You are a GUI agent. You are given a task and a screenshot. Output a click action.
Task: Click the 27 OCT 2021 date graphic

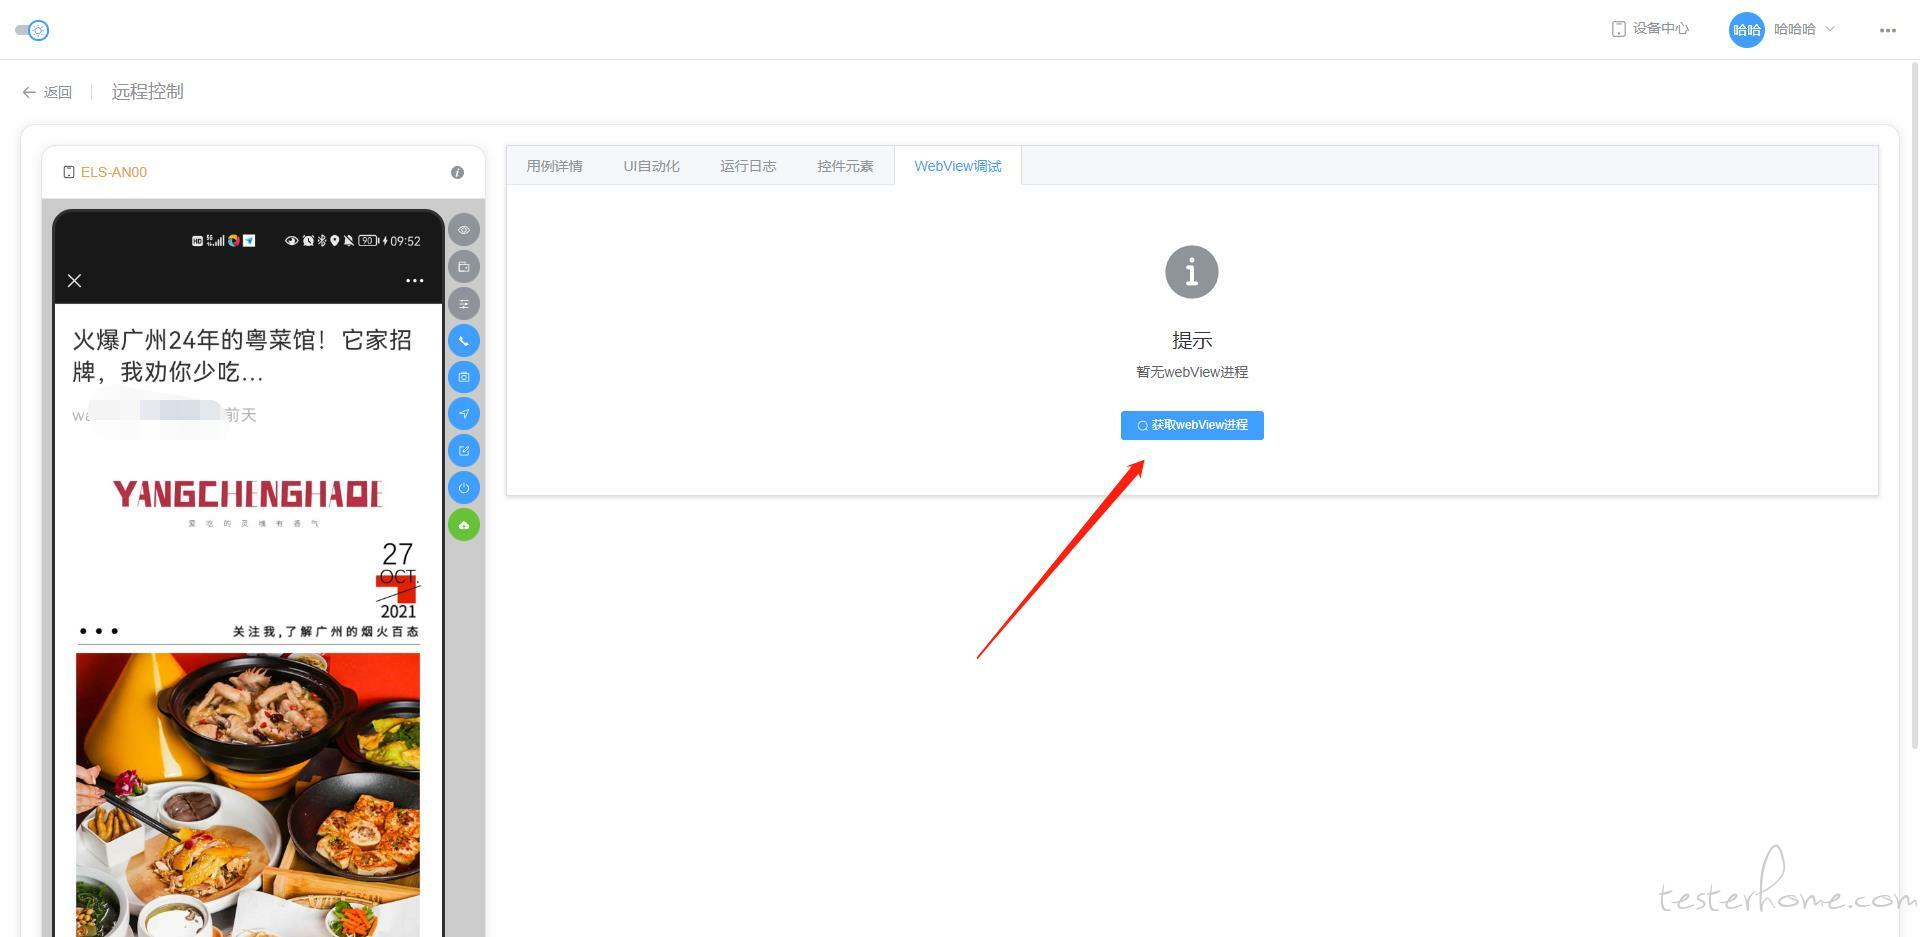(x=397, y=581)
